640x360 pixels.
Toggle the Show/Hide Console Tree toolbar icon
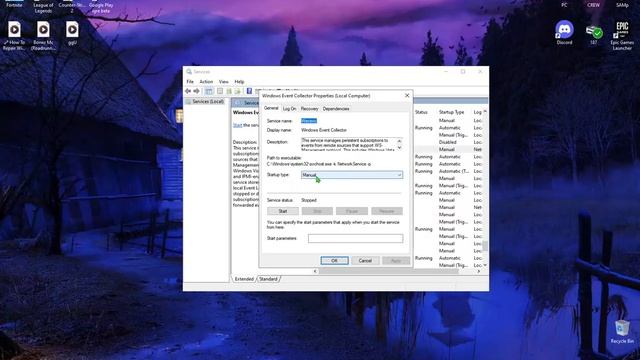pos(209,91)
